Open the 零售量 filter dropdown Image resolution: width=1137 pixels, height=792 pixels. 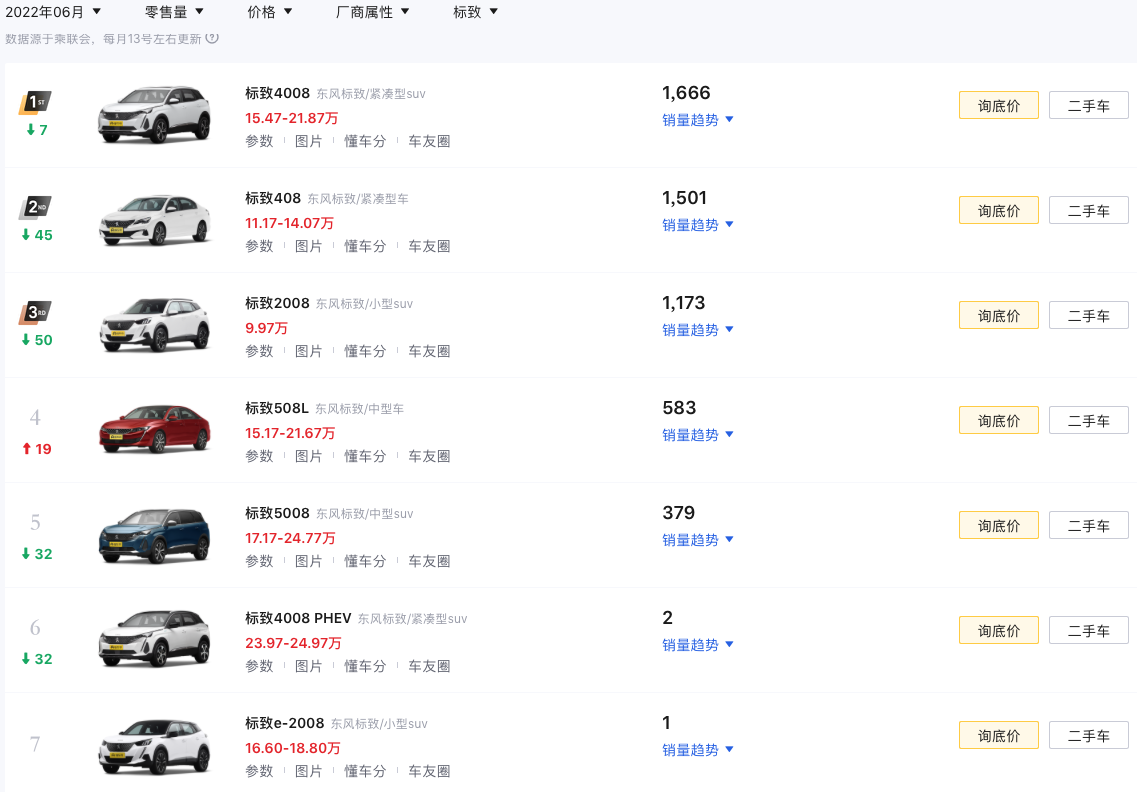(174, 12)
